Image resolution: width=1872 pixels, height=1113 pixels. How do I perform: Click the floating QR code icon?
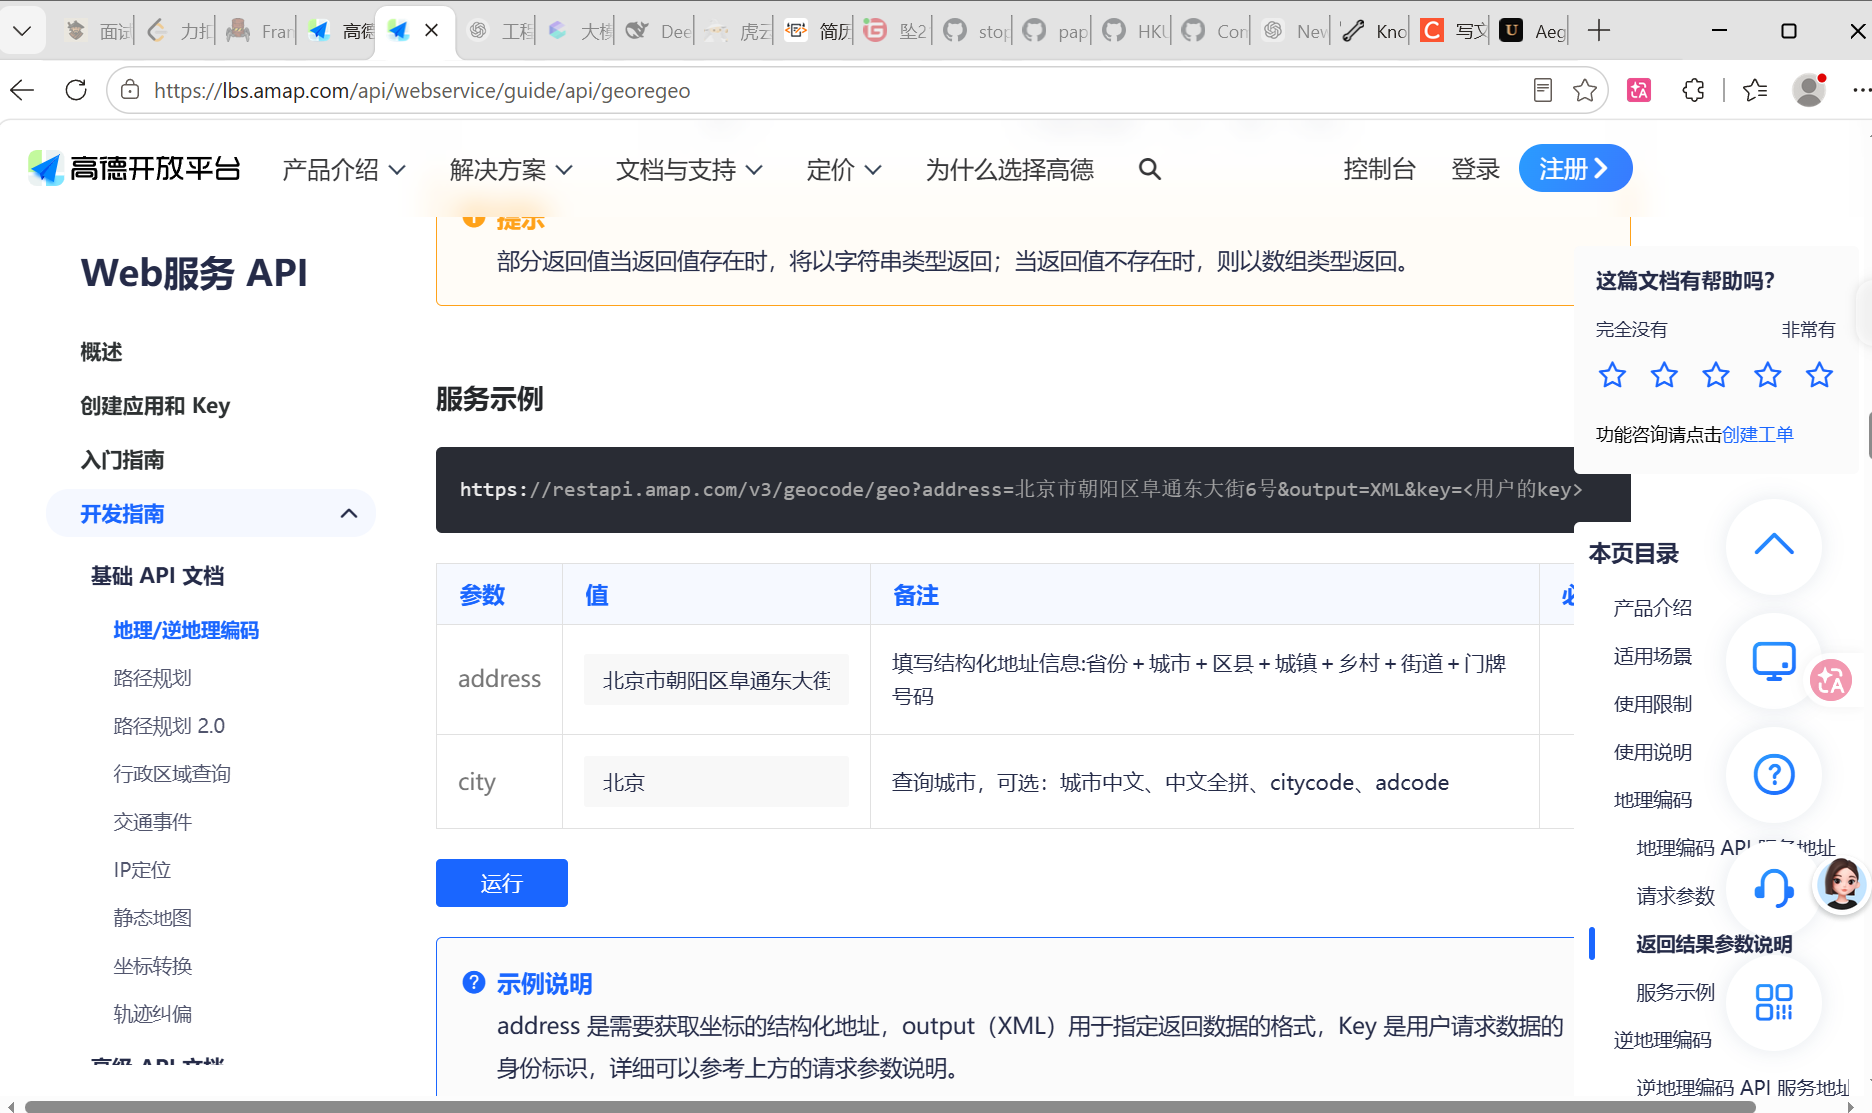click(1774, 1002)
